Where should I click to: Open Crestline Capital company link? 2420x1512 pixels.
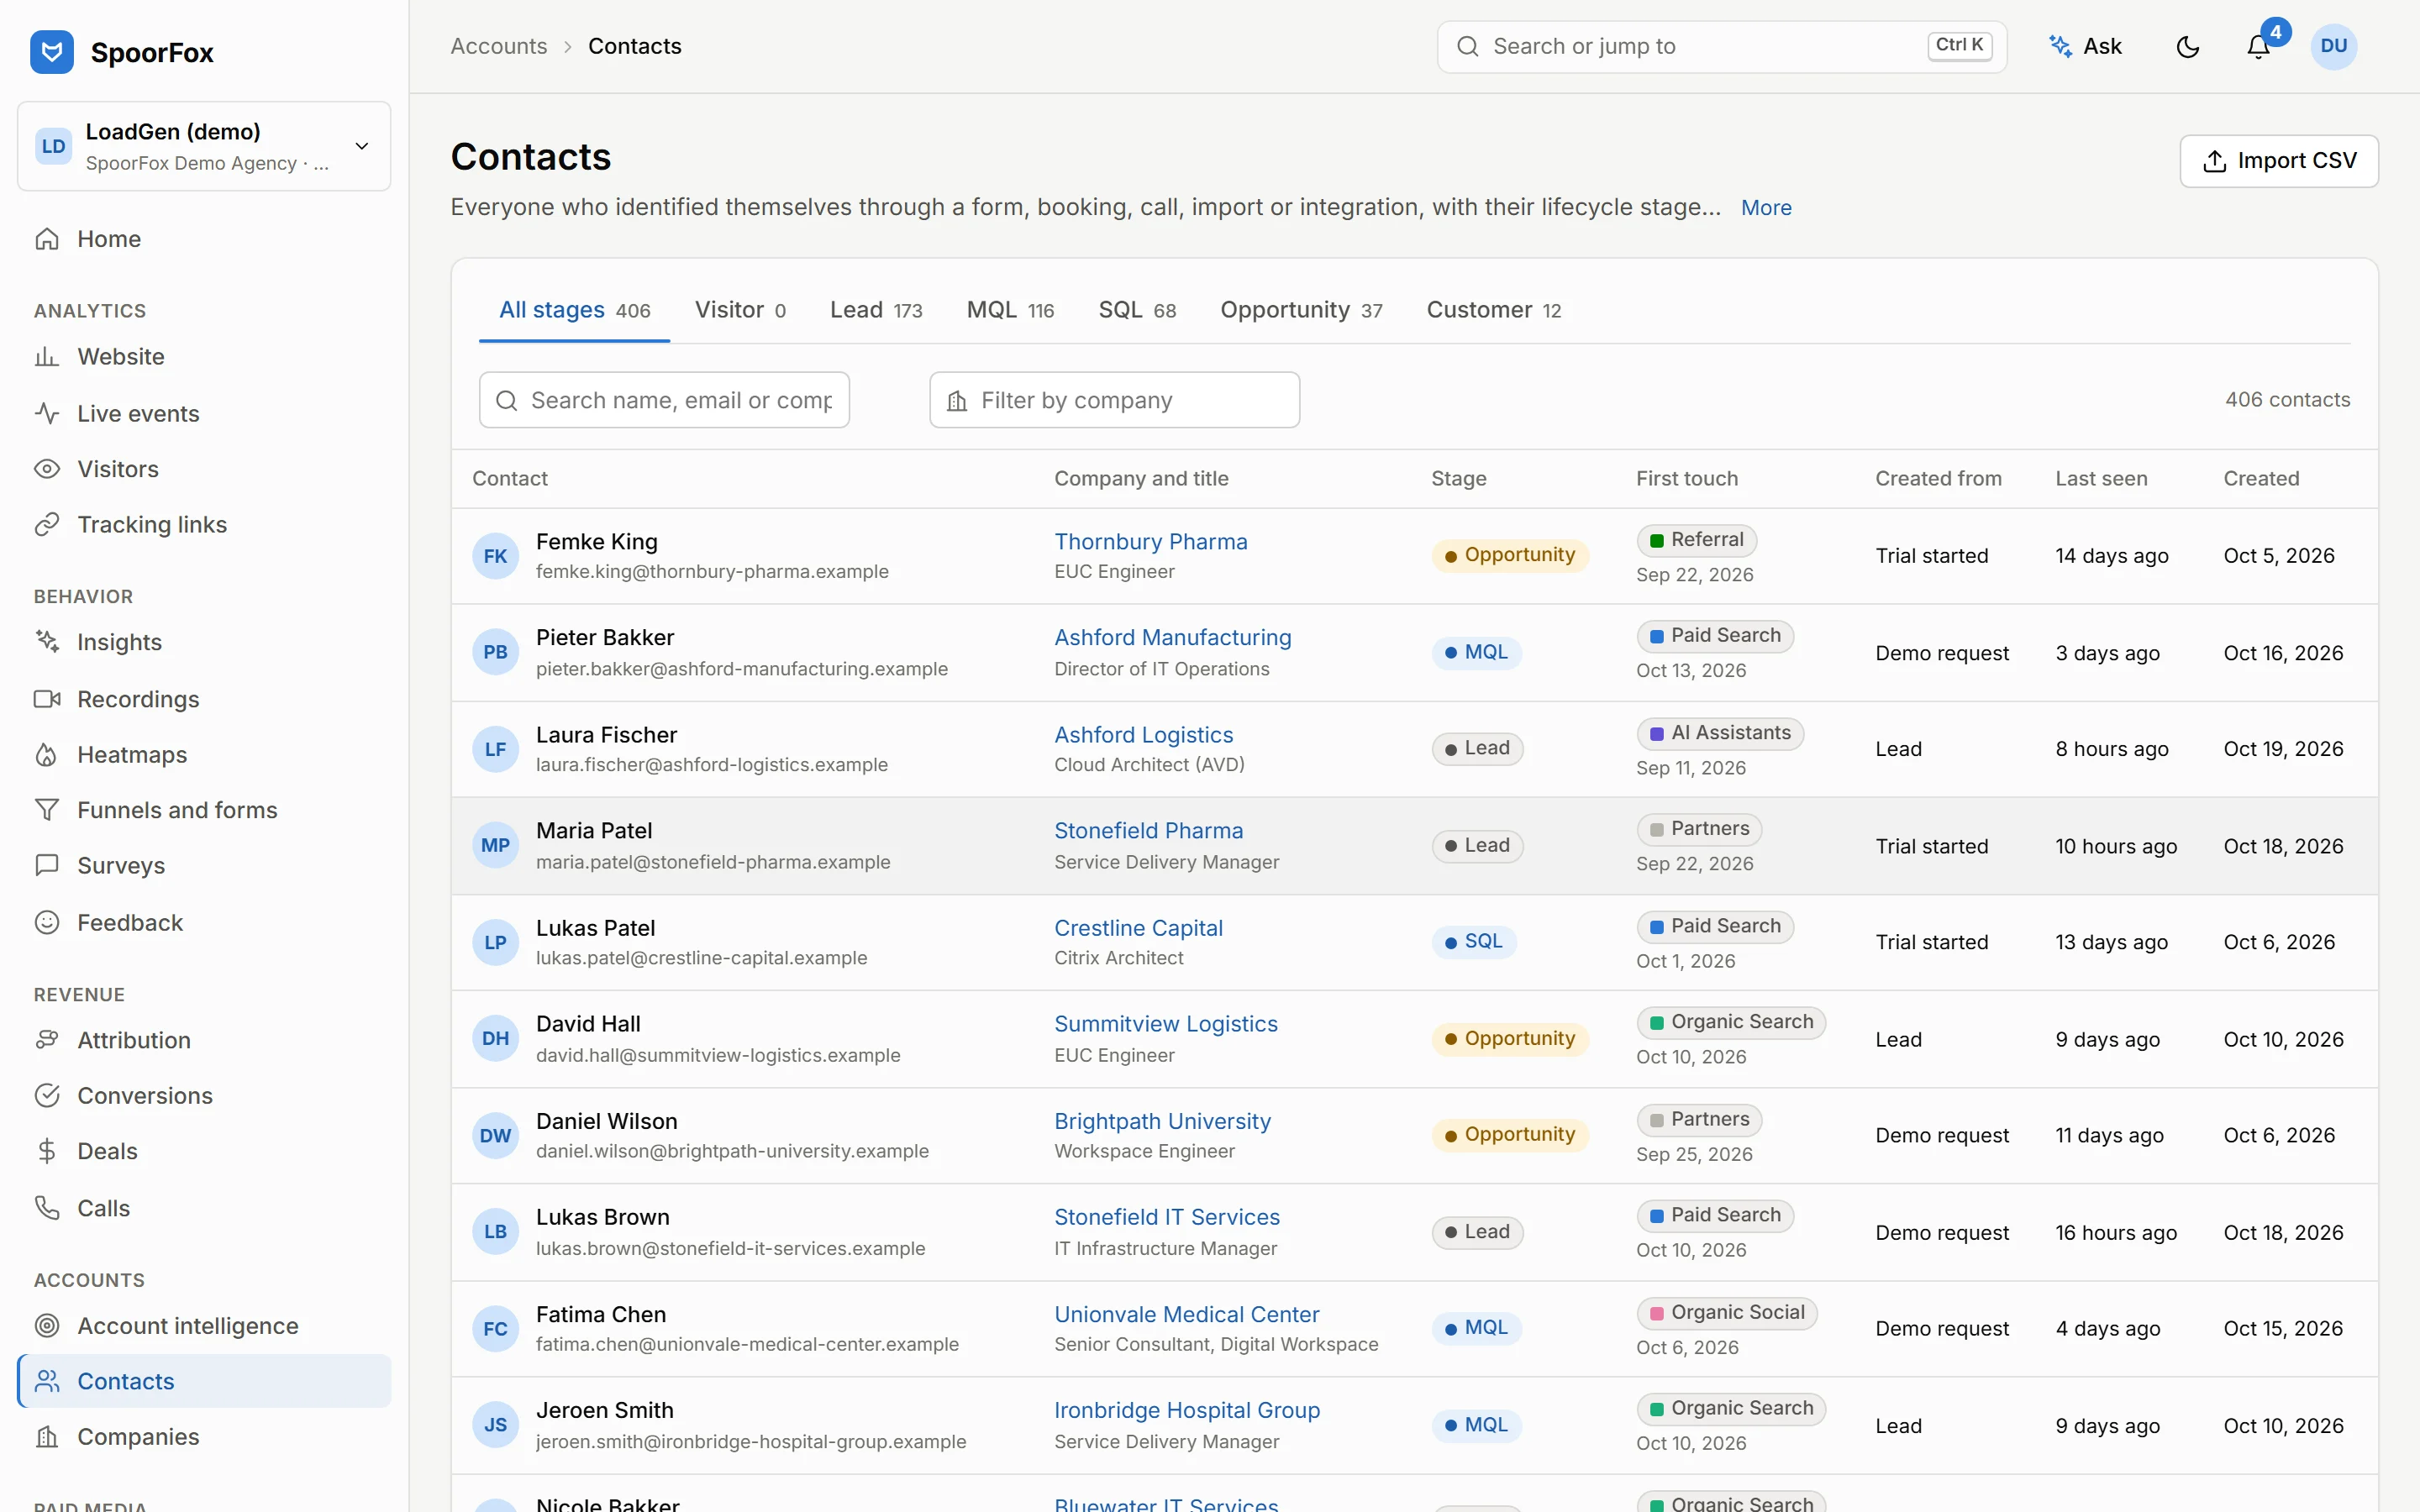1138,928
